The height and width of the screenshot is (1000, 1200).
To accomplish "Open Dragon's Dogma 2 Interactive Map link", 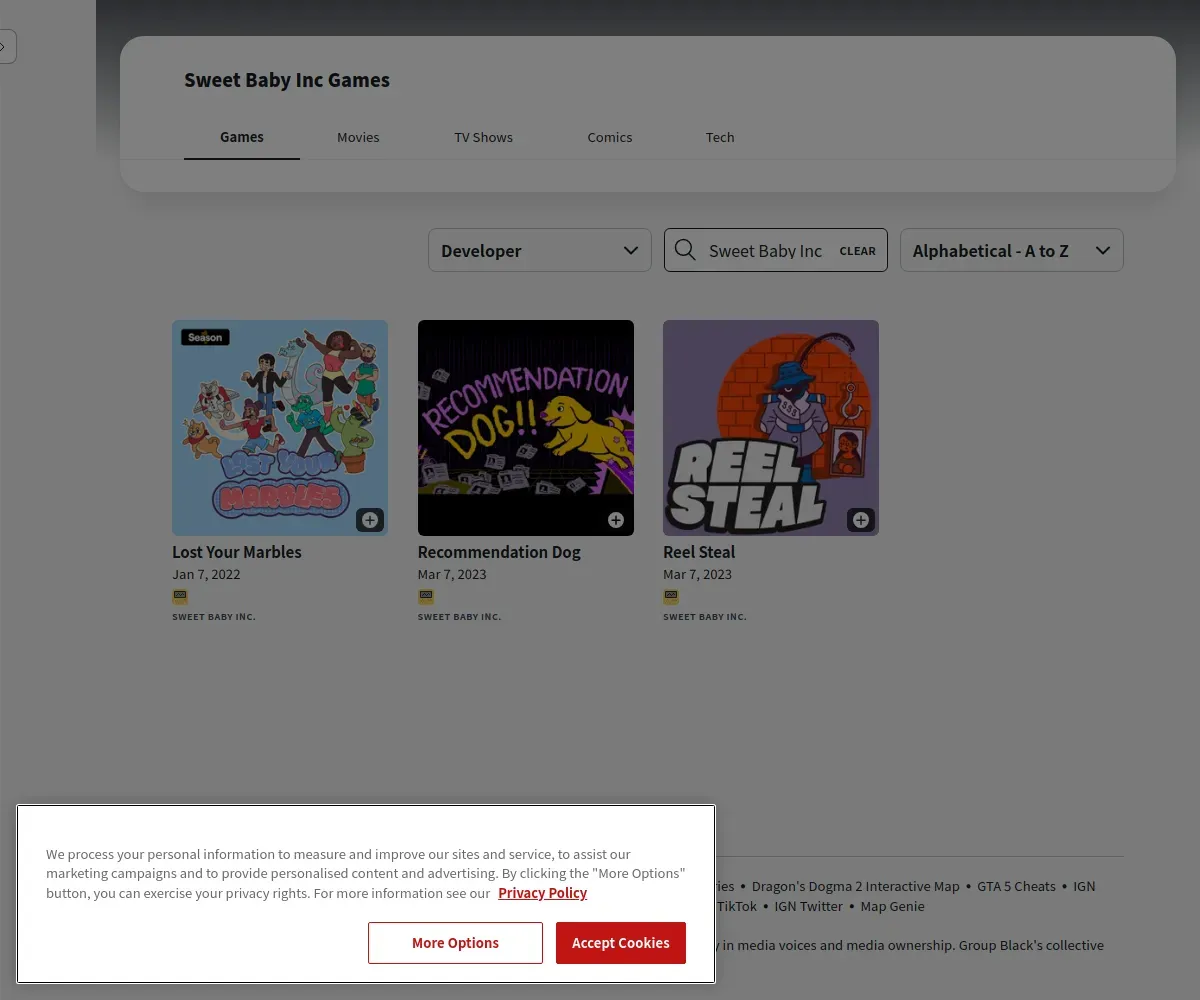I will tap(855, 886).
